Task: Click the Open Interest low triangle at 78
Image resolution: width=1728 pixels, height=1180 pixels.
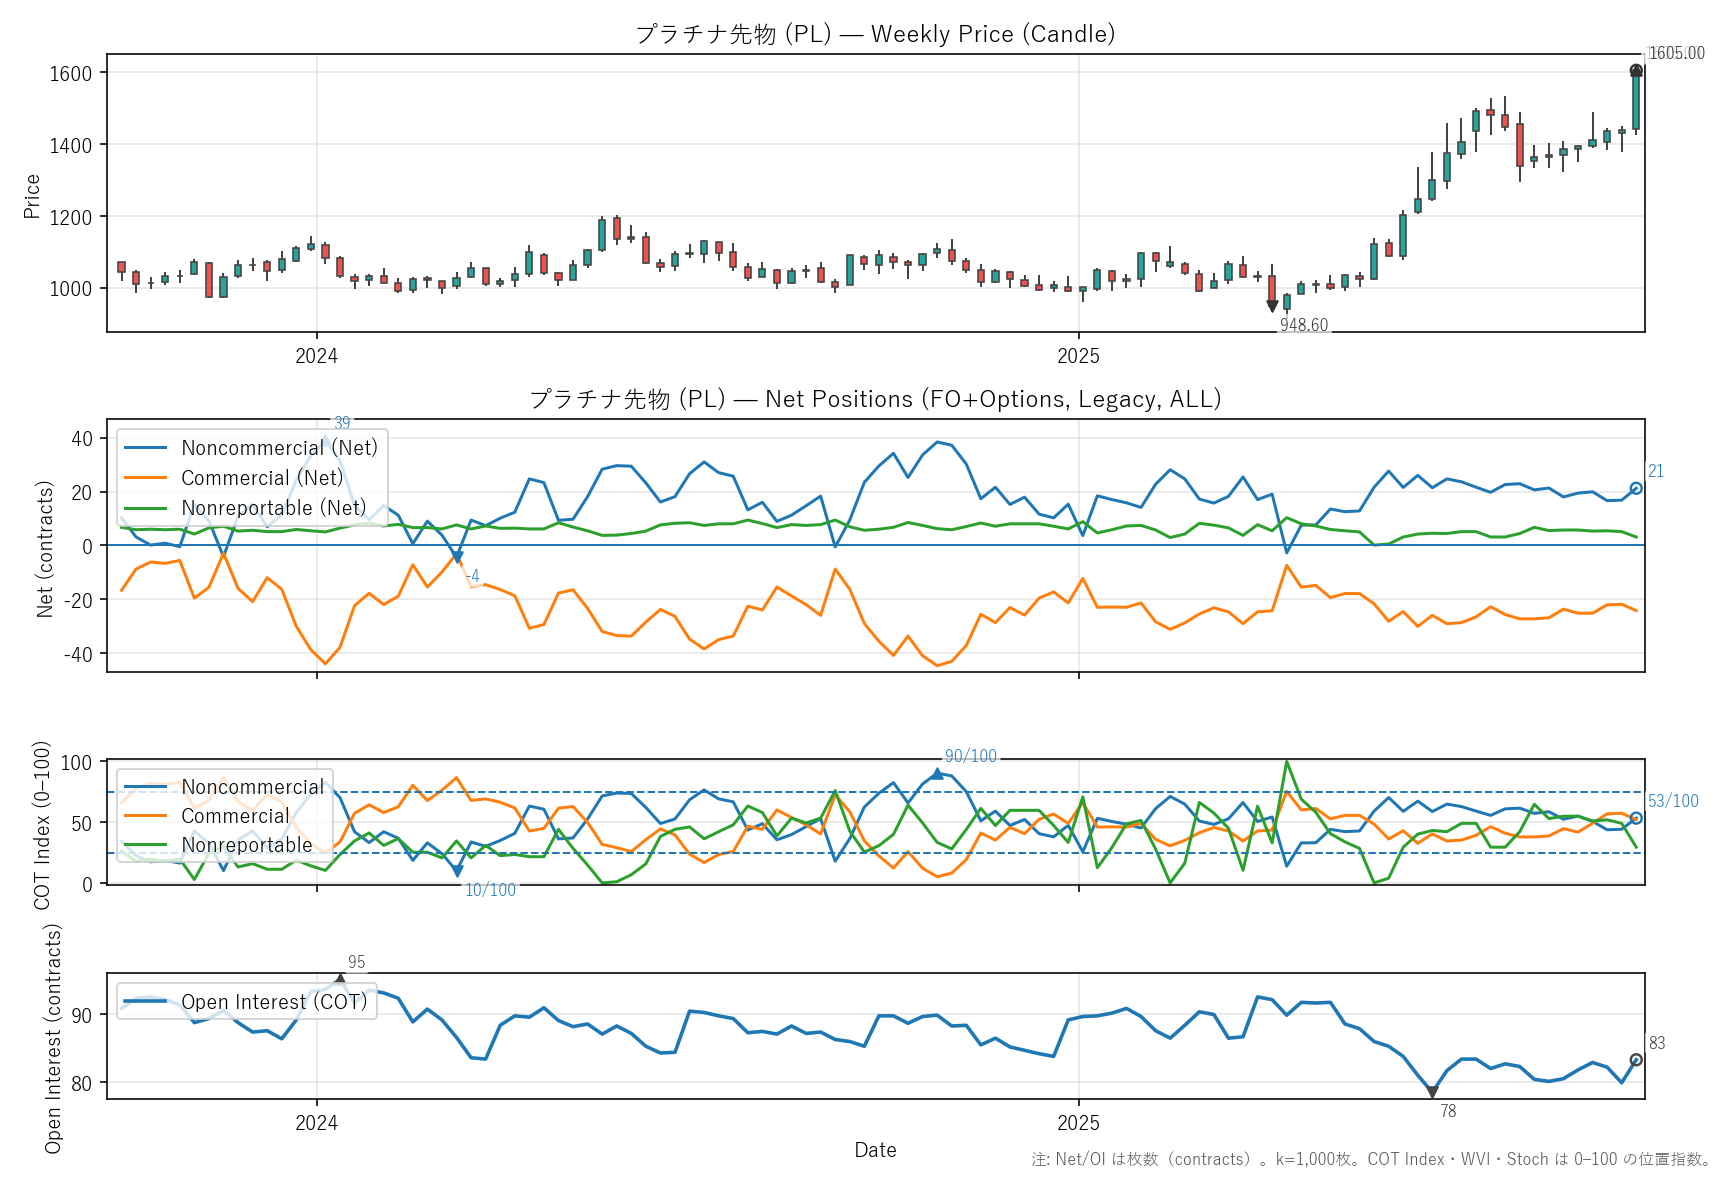Action: pos(1432,1092)
